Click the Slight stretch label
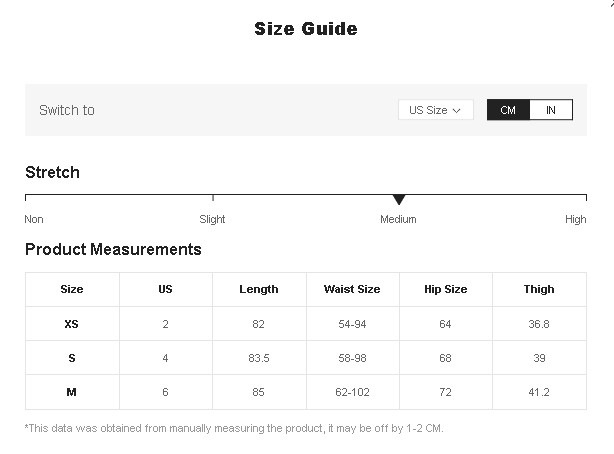Image resolution: width=614 pixels, height=454 pixels. 212,219
